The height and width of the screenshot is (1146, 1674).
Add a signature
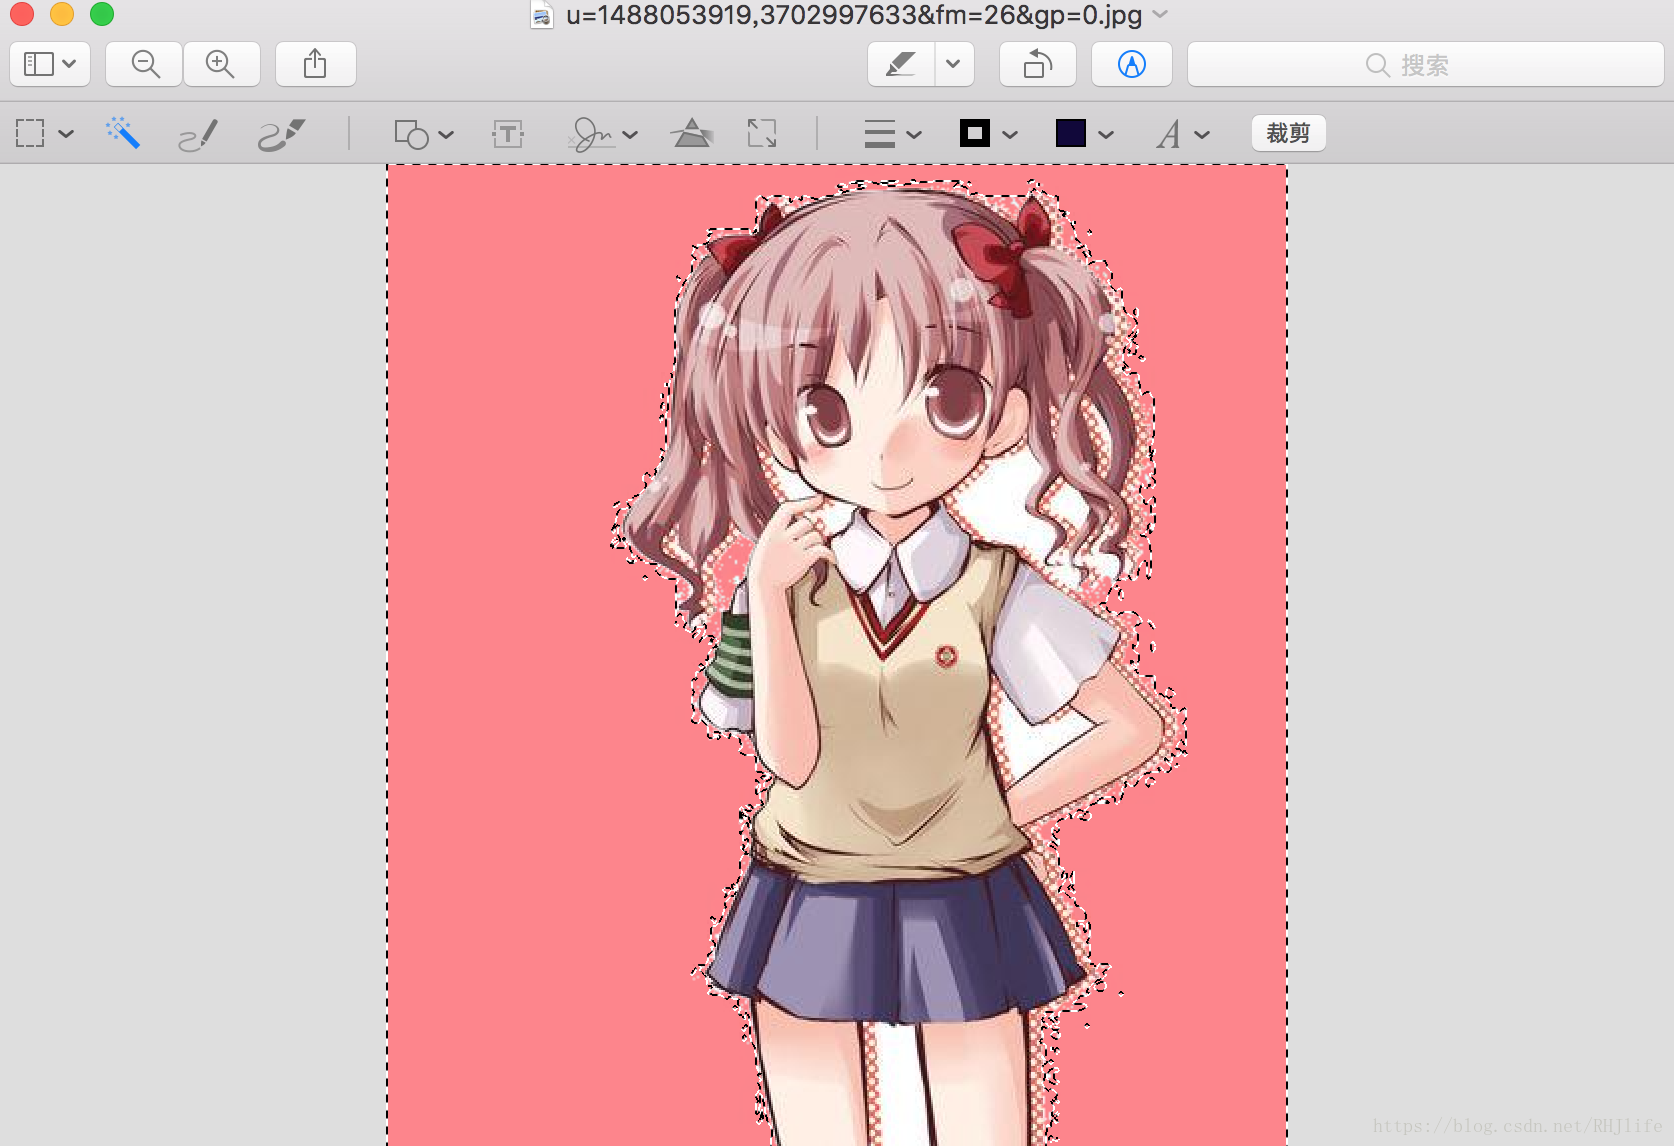[590, 134]
